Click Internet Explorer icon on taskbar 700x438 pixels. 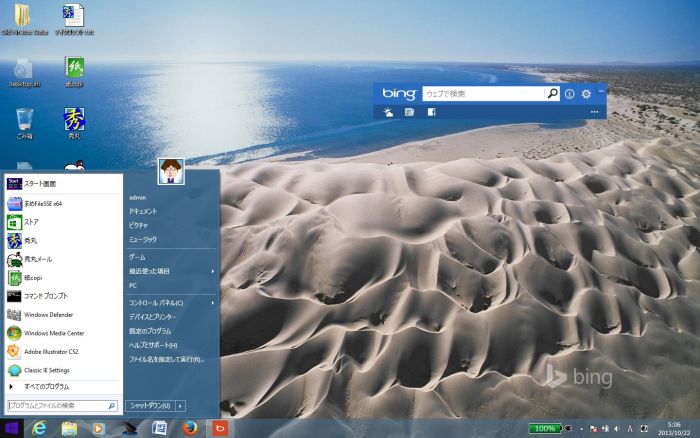(x=40, y=428)
